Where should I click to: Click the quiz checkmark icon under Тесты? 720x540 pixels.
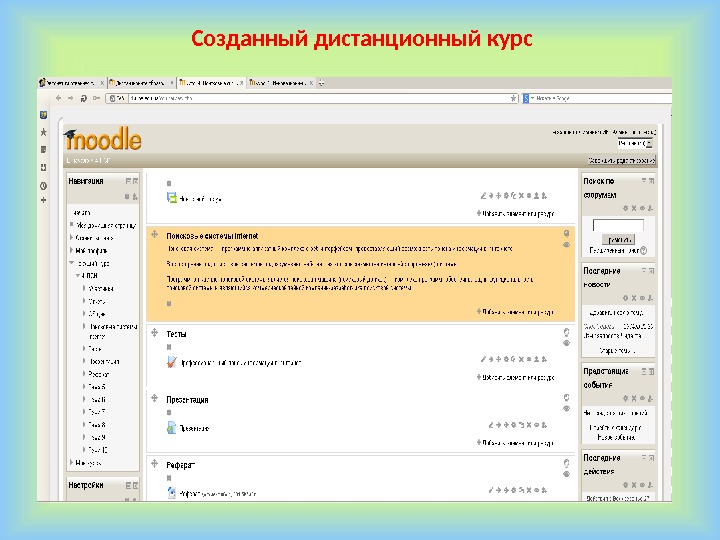pos(172,362)
